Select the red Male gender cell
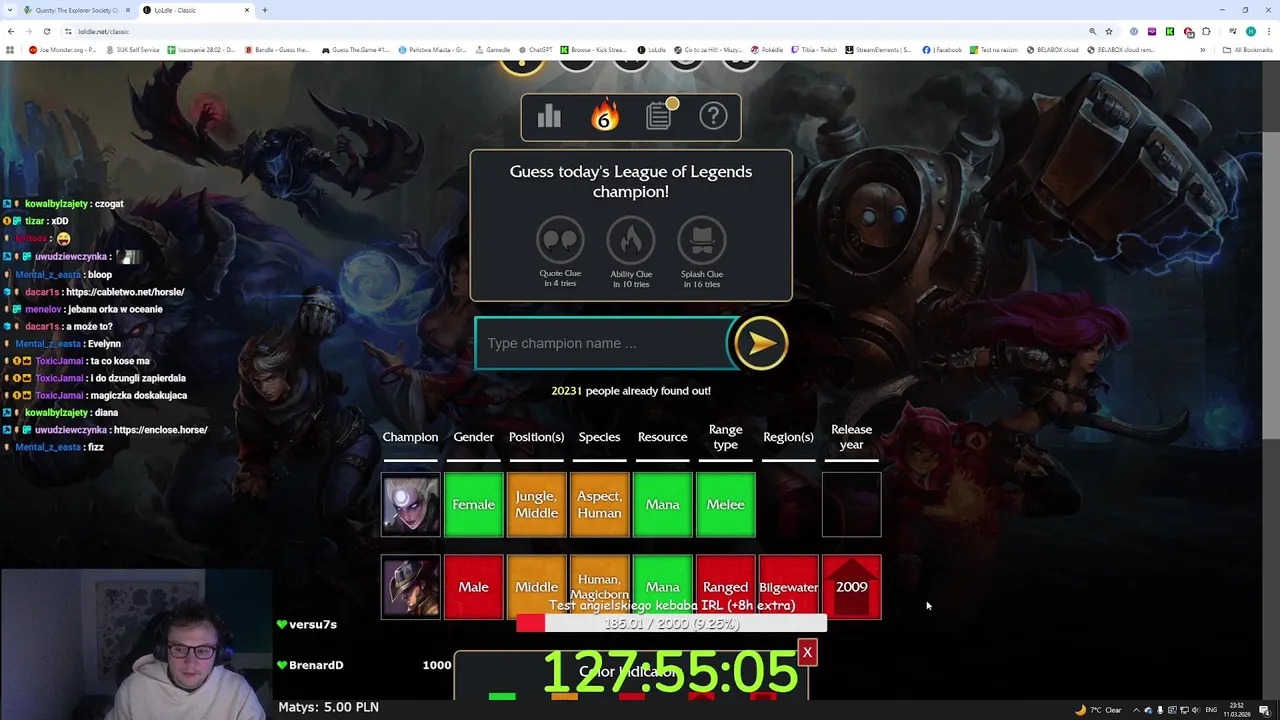The image size is (1280, 720). tap(473, 587)
